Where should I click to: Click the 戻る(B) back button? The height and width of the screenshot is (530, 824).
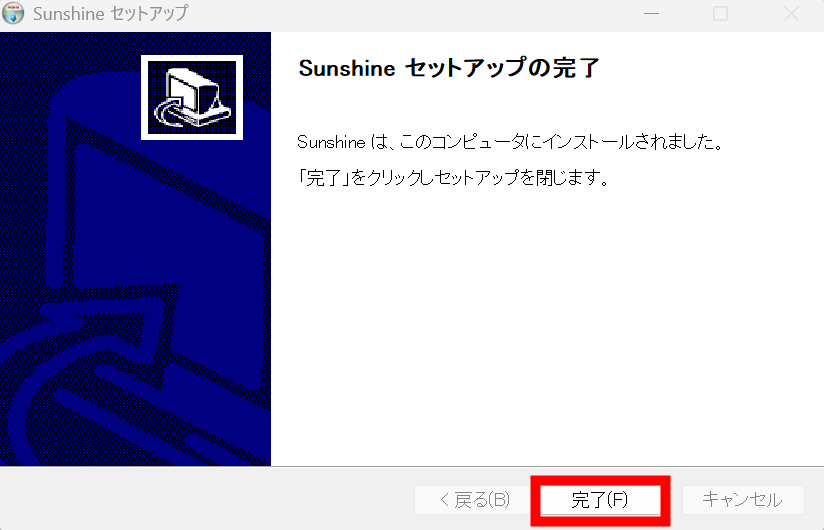tap(475, 500)
